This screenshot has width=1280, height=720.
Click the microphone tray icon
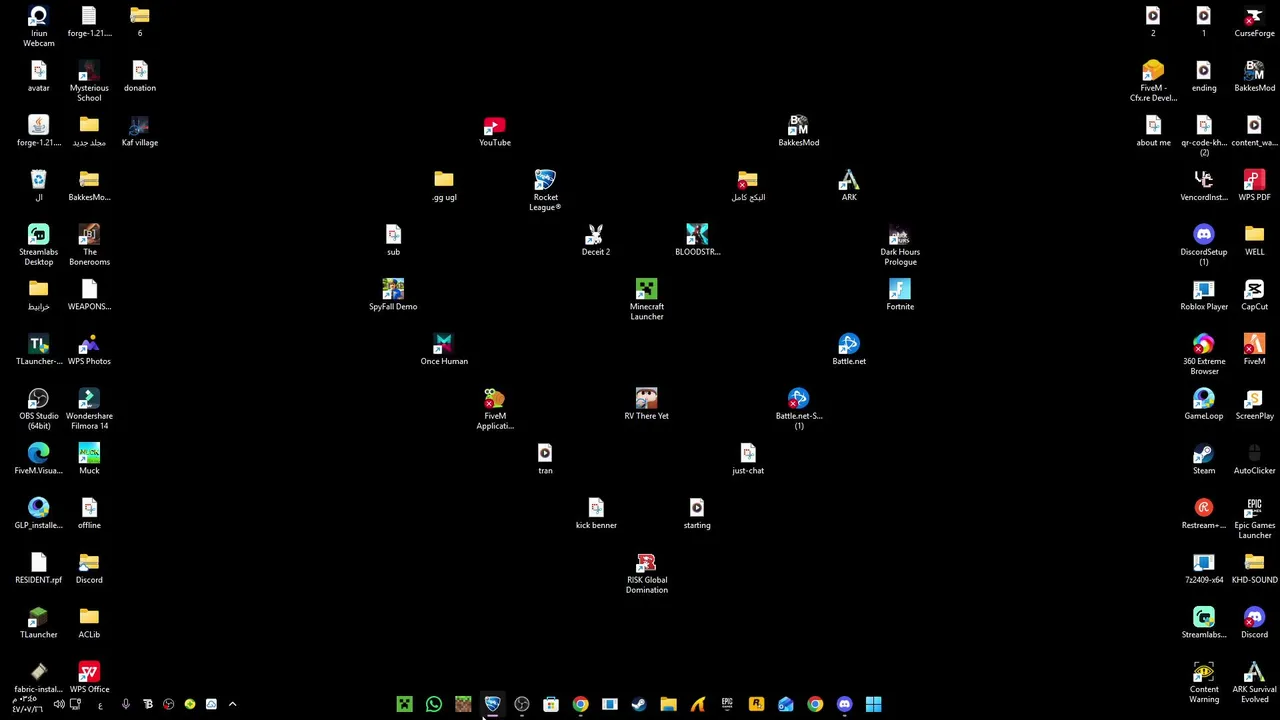(125, 705)
